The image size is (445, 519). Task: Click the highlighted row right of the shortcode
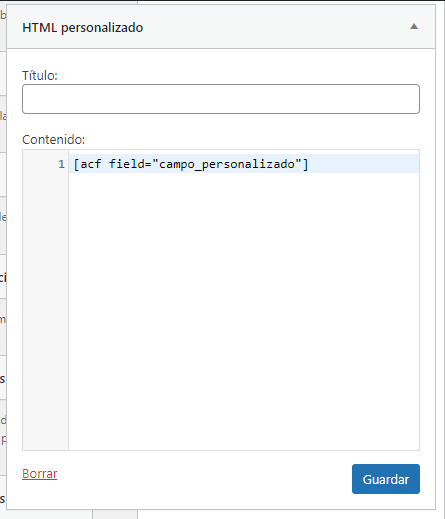(x=363, y=164)
